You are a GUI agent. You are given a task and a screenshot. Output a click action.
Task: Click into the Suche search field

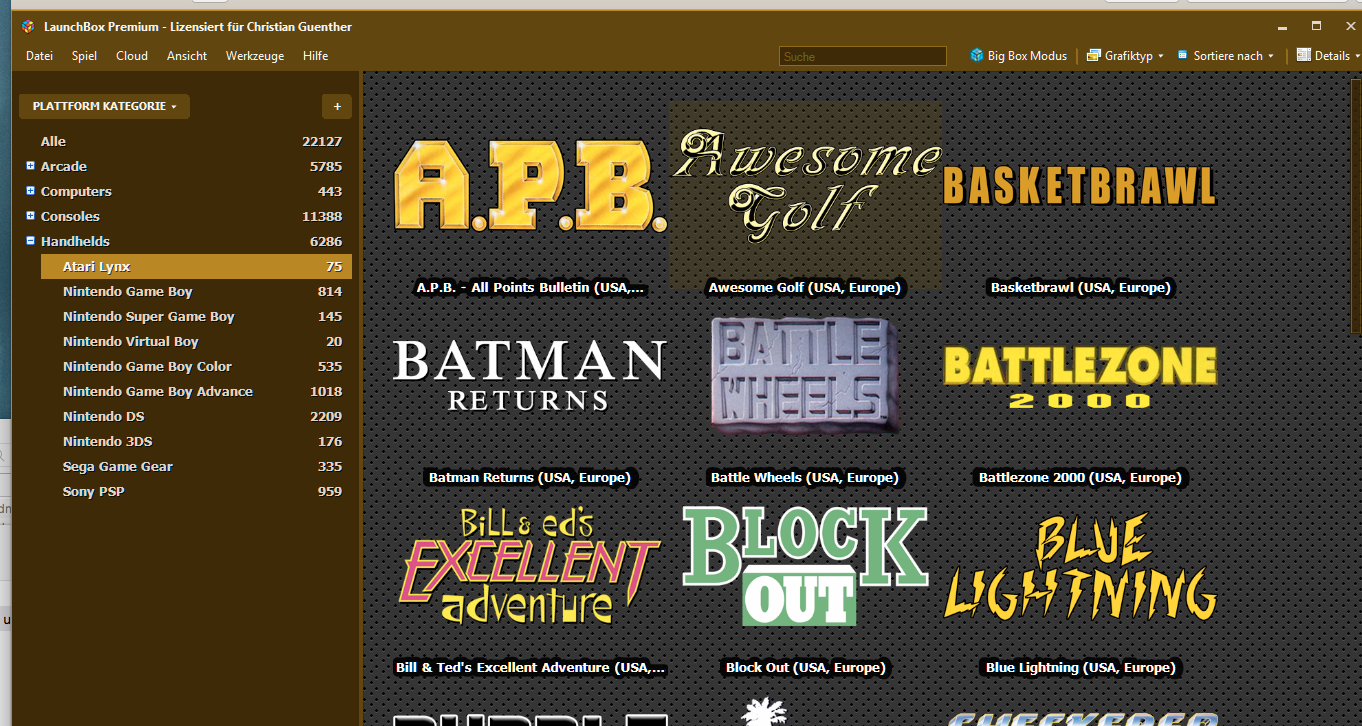tap(862, 57)
